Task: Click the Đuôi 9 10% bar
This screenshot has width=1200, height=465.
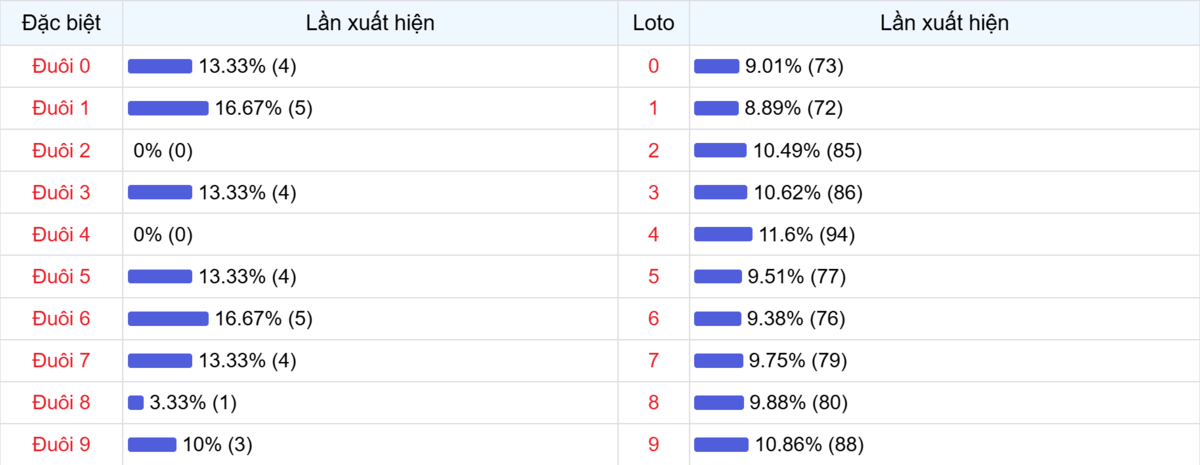Action: pyautogui.click(x=152, y=444)
